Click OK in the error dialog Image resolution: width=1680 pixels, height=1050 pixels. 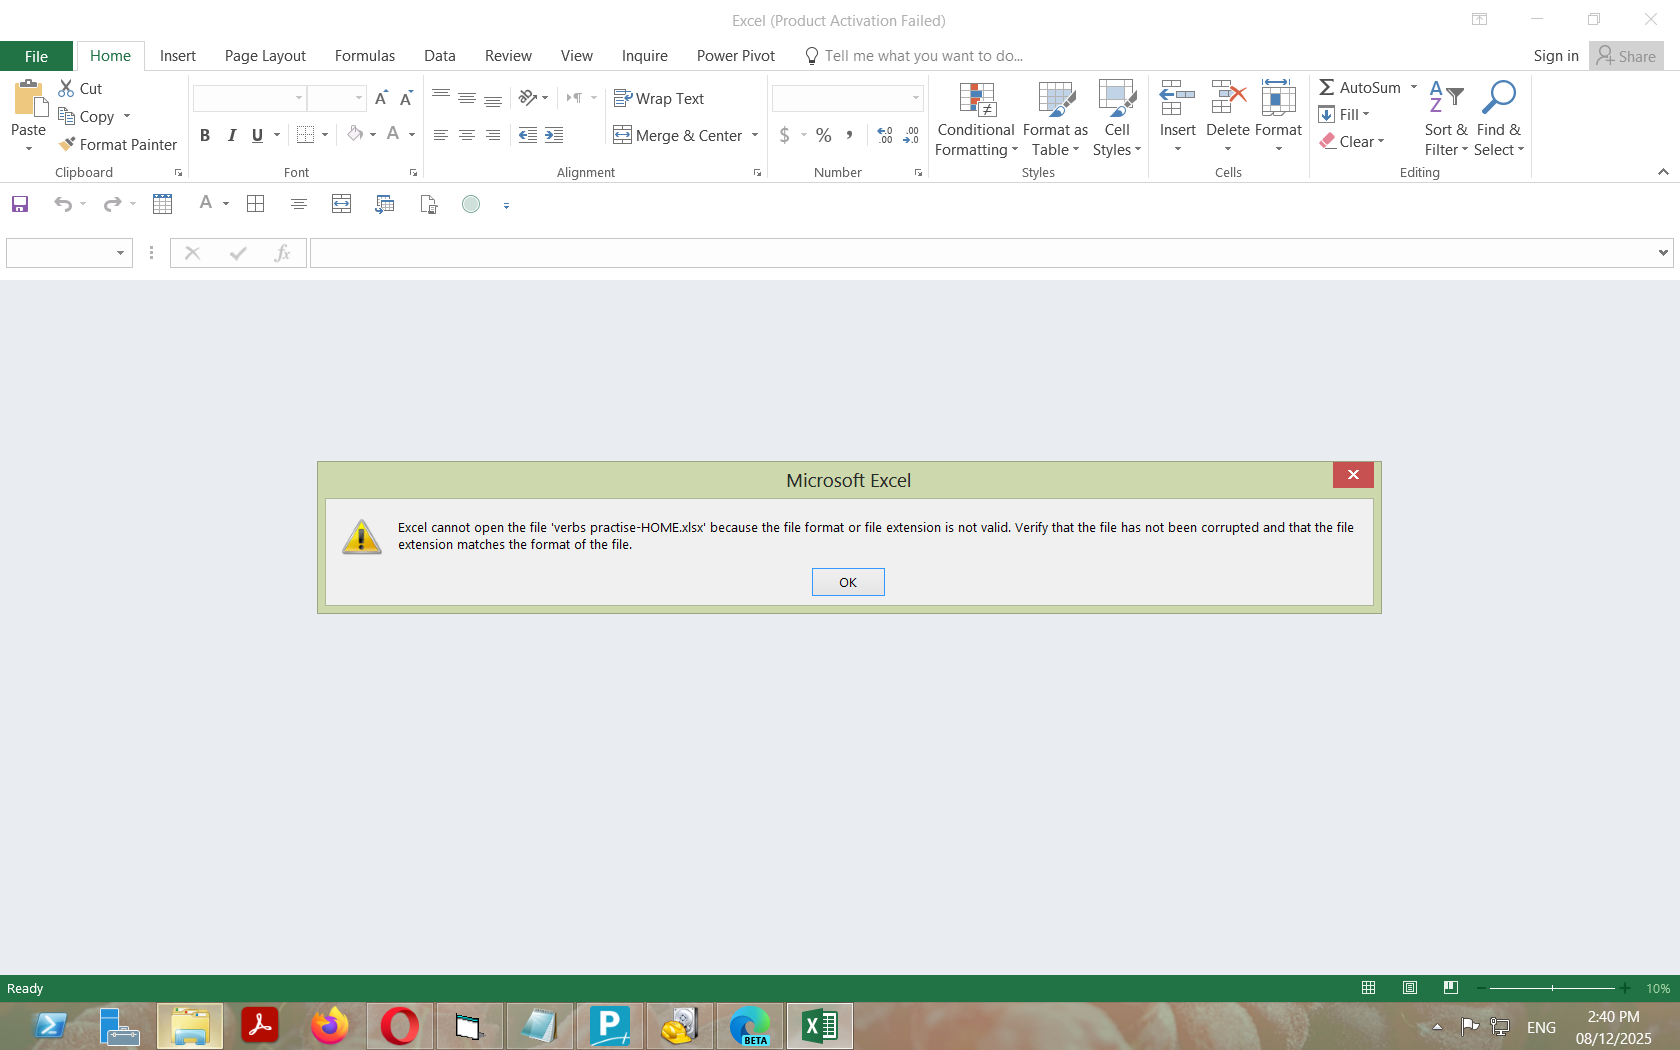pos(848,582)
